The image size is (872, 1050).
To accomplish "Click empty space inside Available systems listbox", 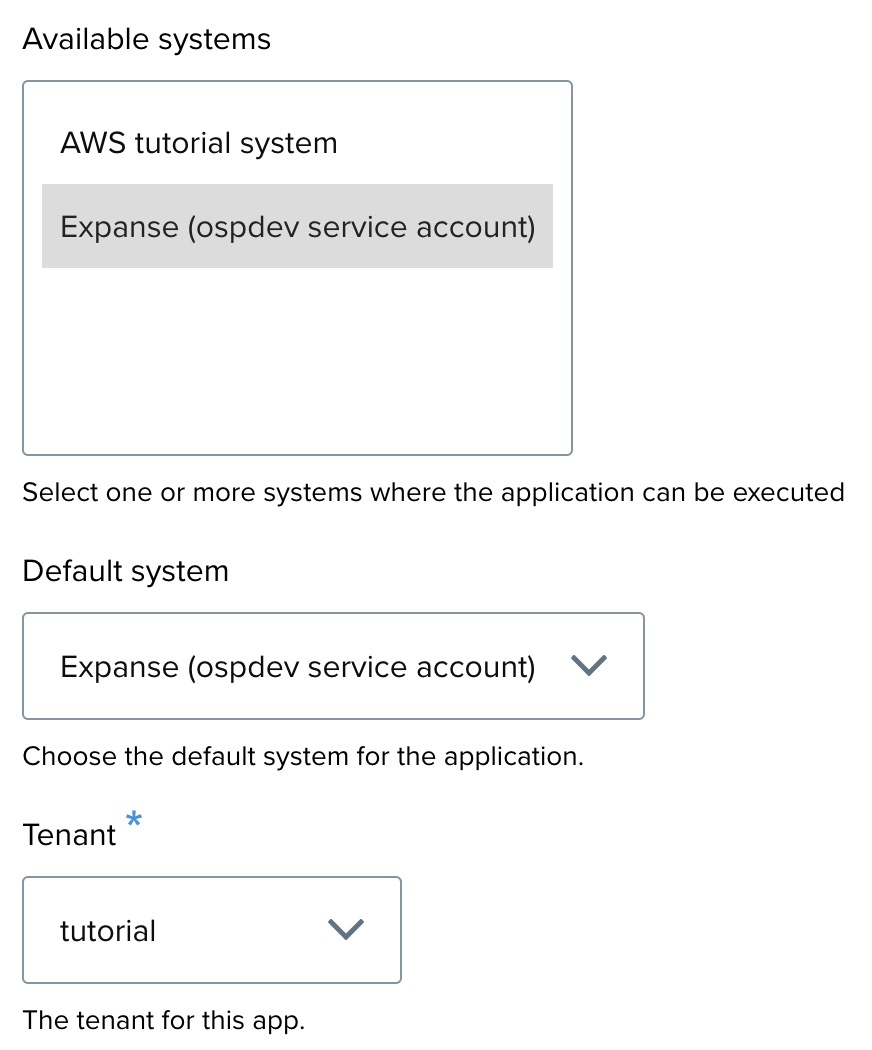I will point(297,360).
